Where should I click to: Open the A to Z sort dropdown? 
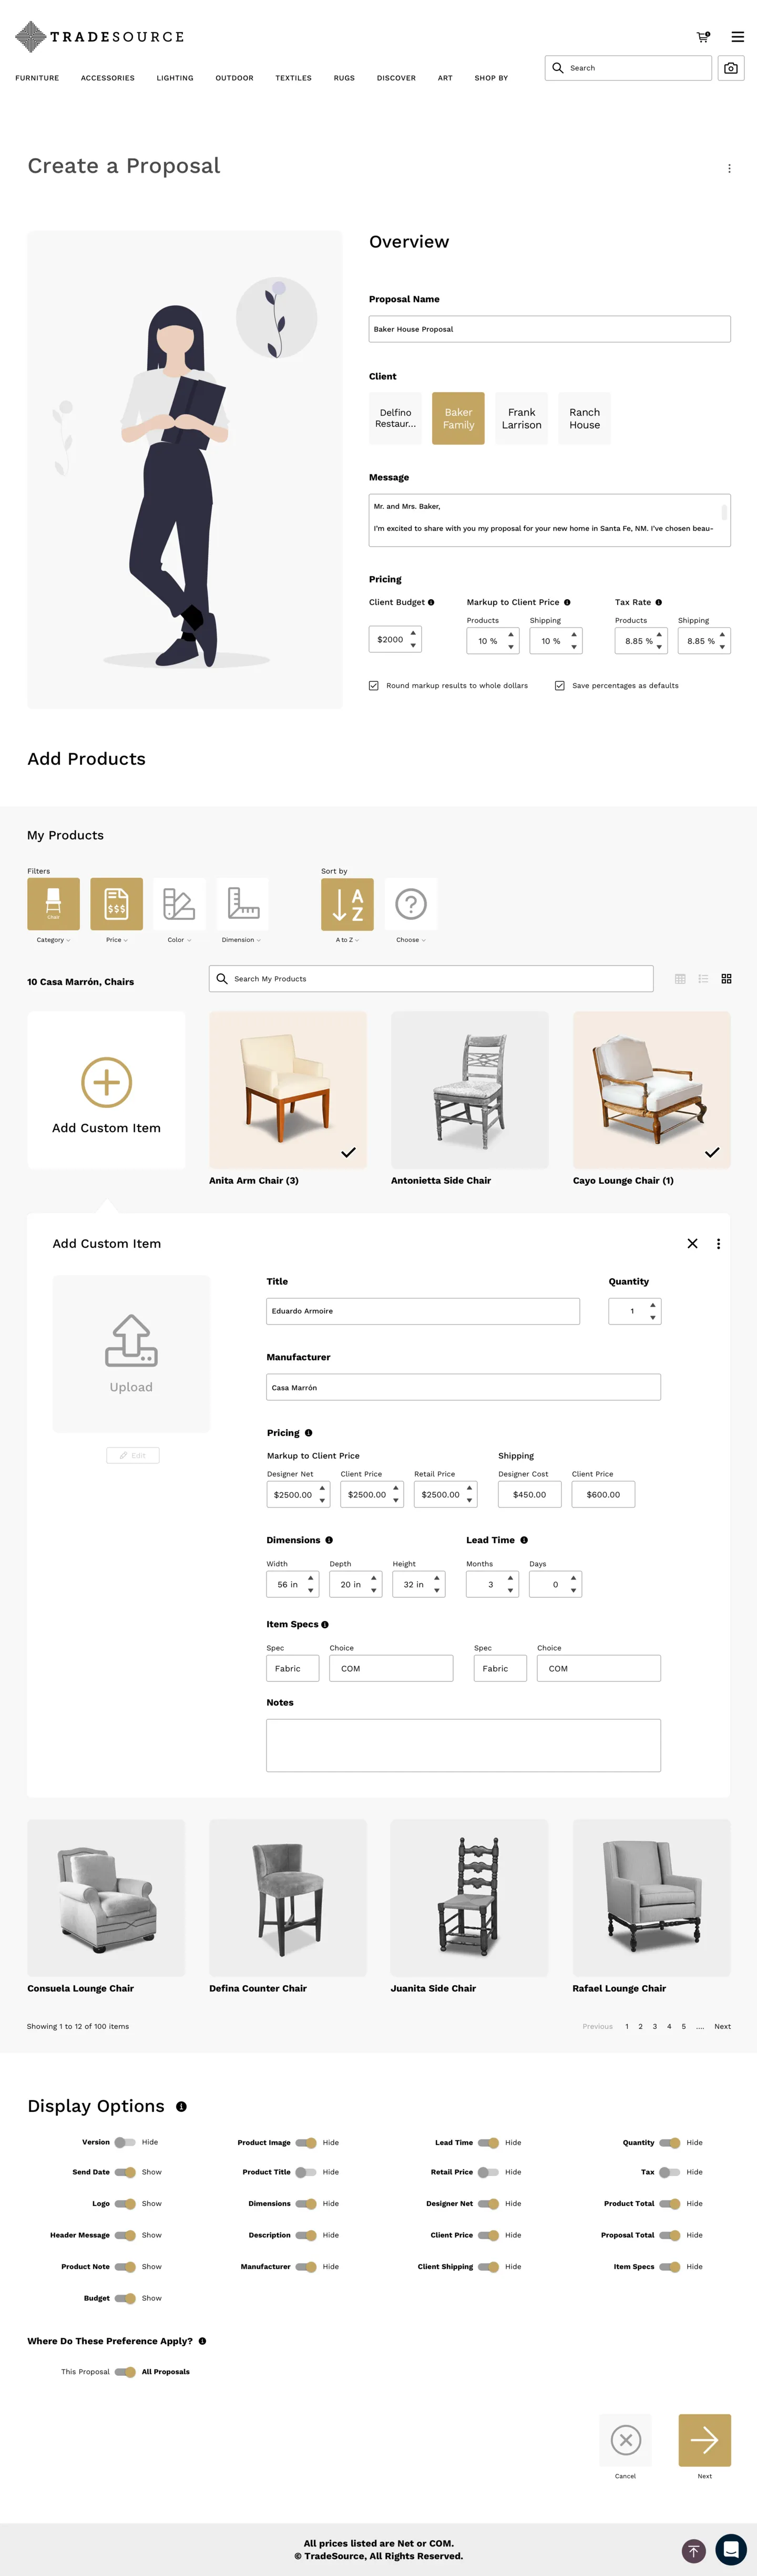click(x=347, y=940)
